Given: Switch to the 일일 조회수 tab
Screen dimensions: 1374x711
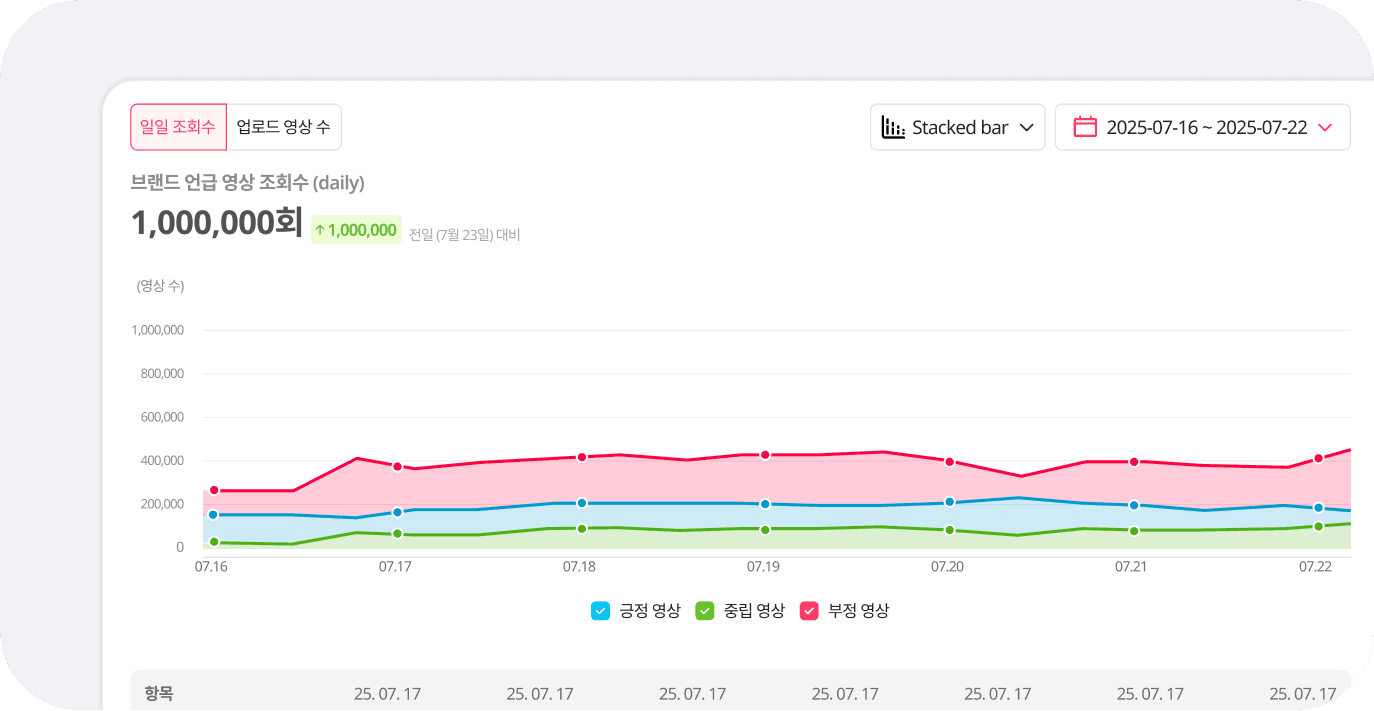Looking at the screenshot, I should coord(178,127).
